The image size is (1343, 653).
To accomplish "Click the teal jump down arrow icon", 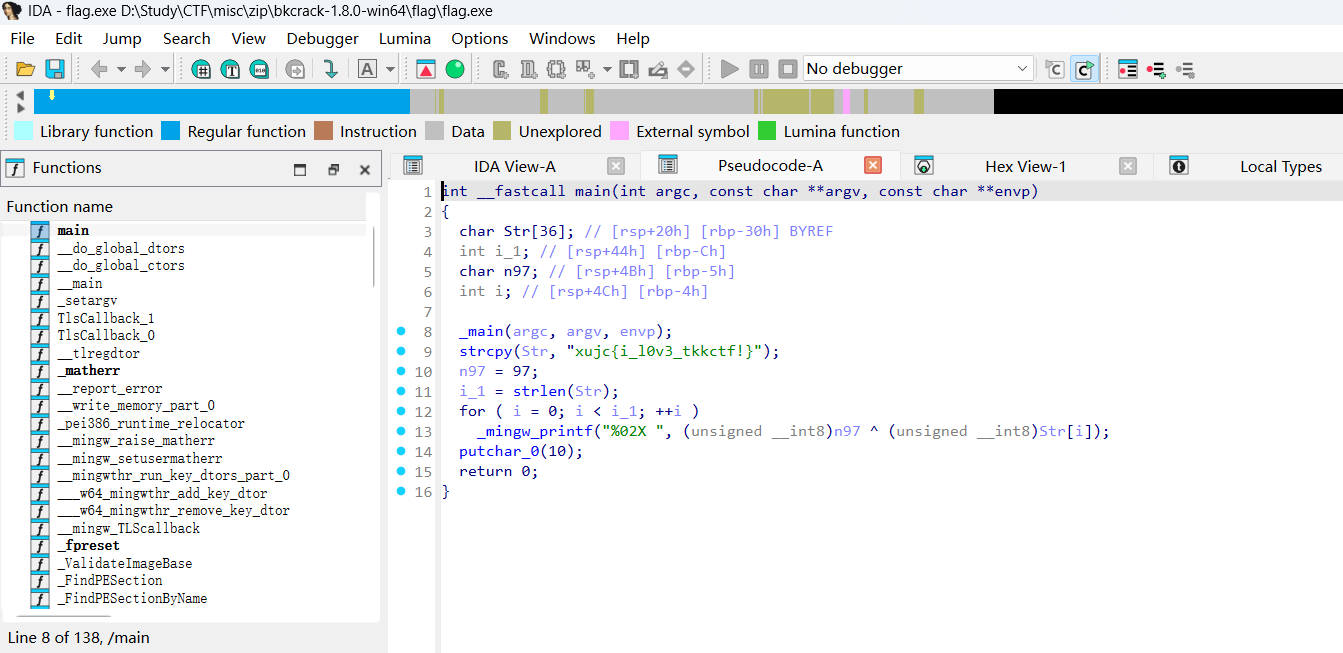I will point(330,69).
